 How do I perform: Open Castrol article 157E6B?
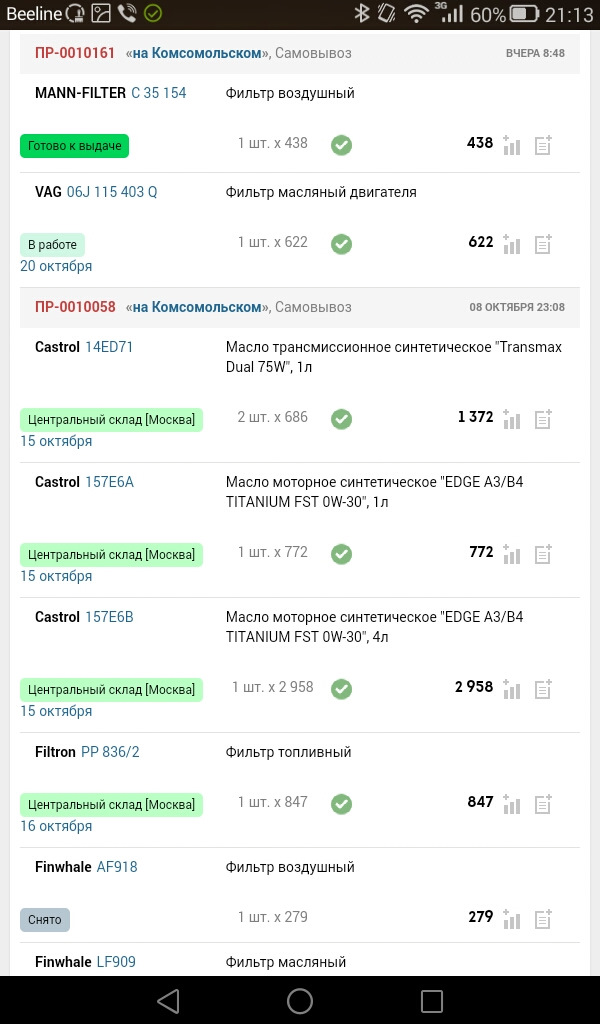click(109, 616)
